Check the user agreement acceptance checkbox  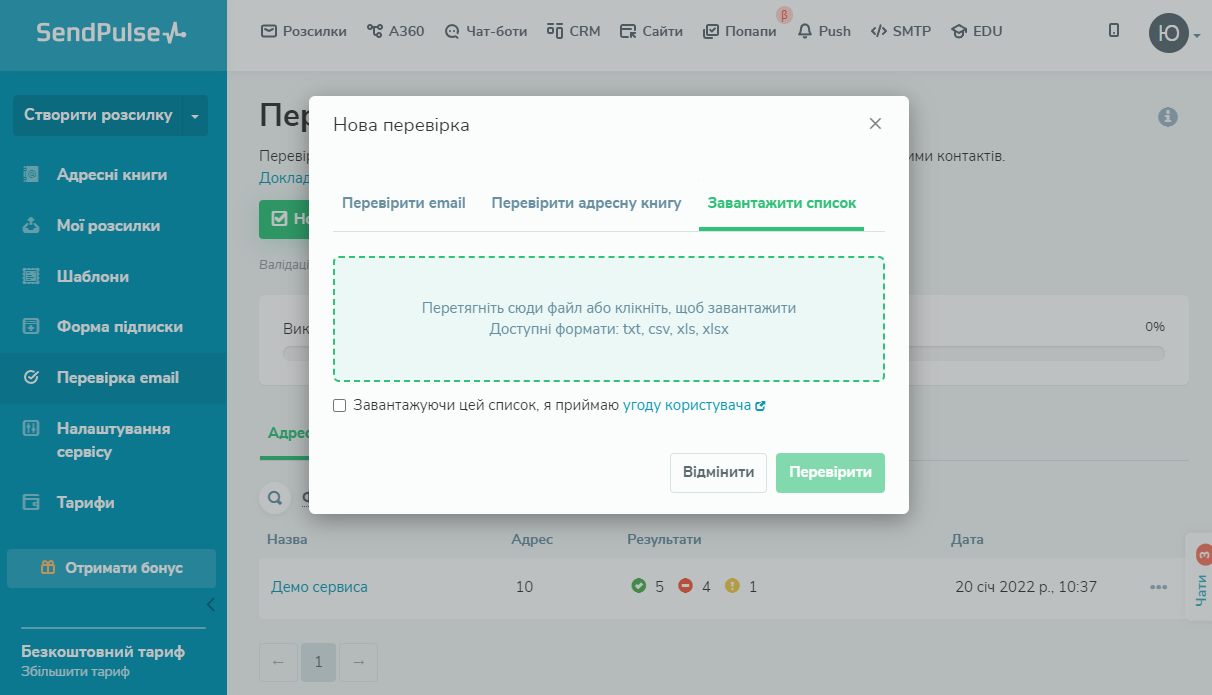(339, 404)
